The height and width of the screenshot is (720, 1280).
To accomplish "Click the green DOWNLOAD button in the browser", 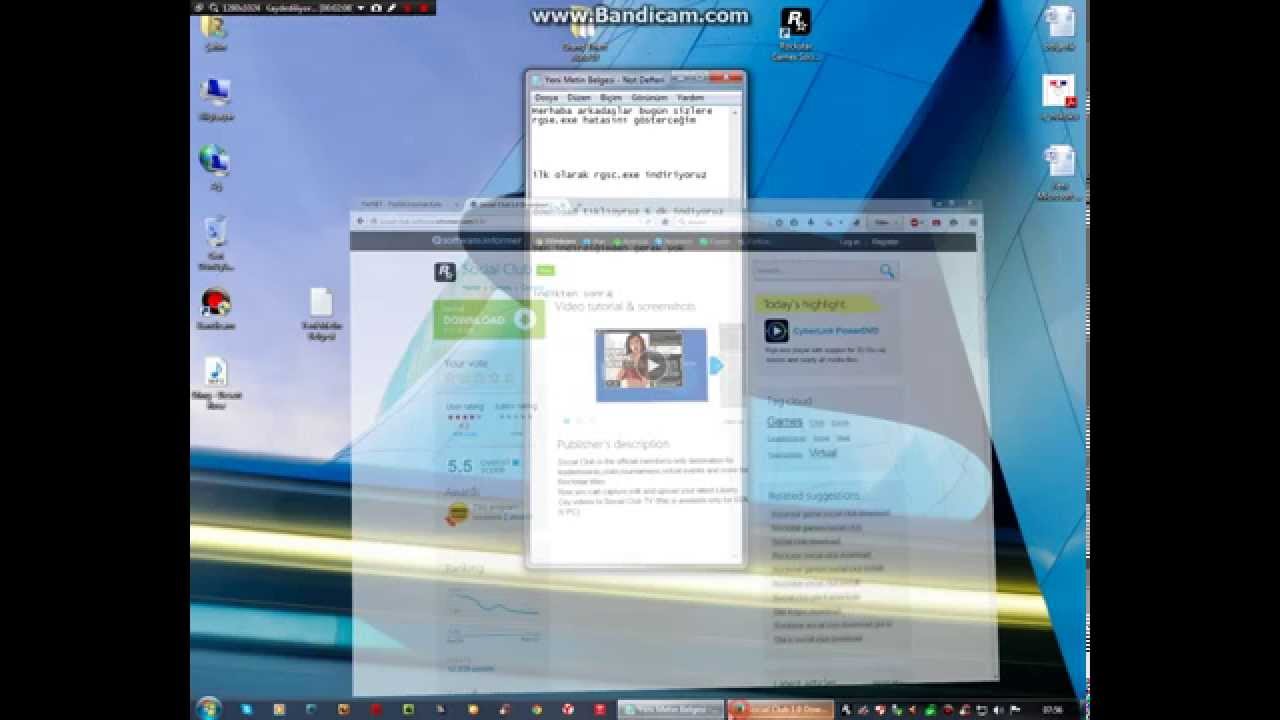I will tap(489, 320).
